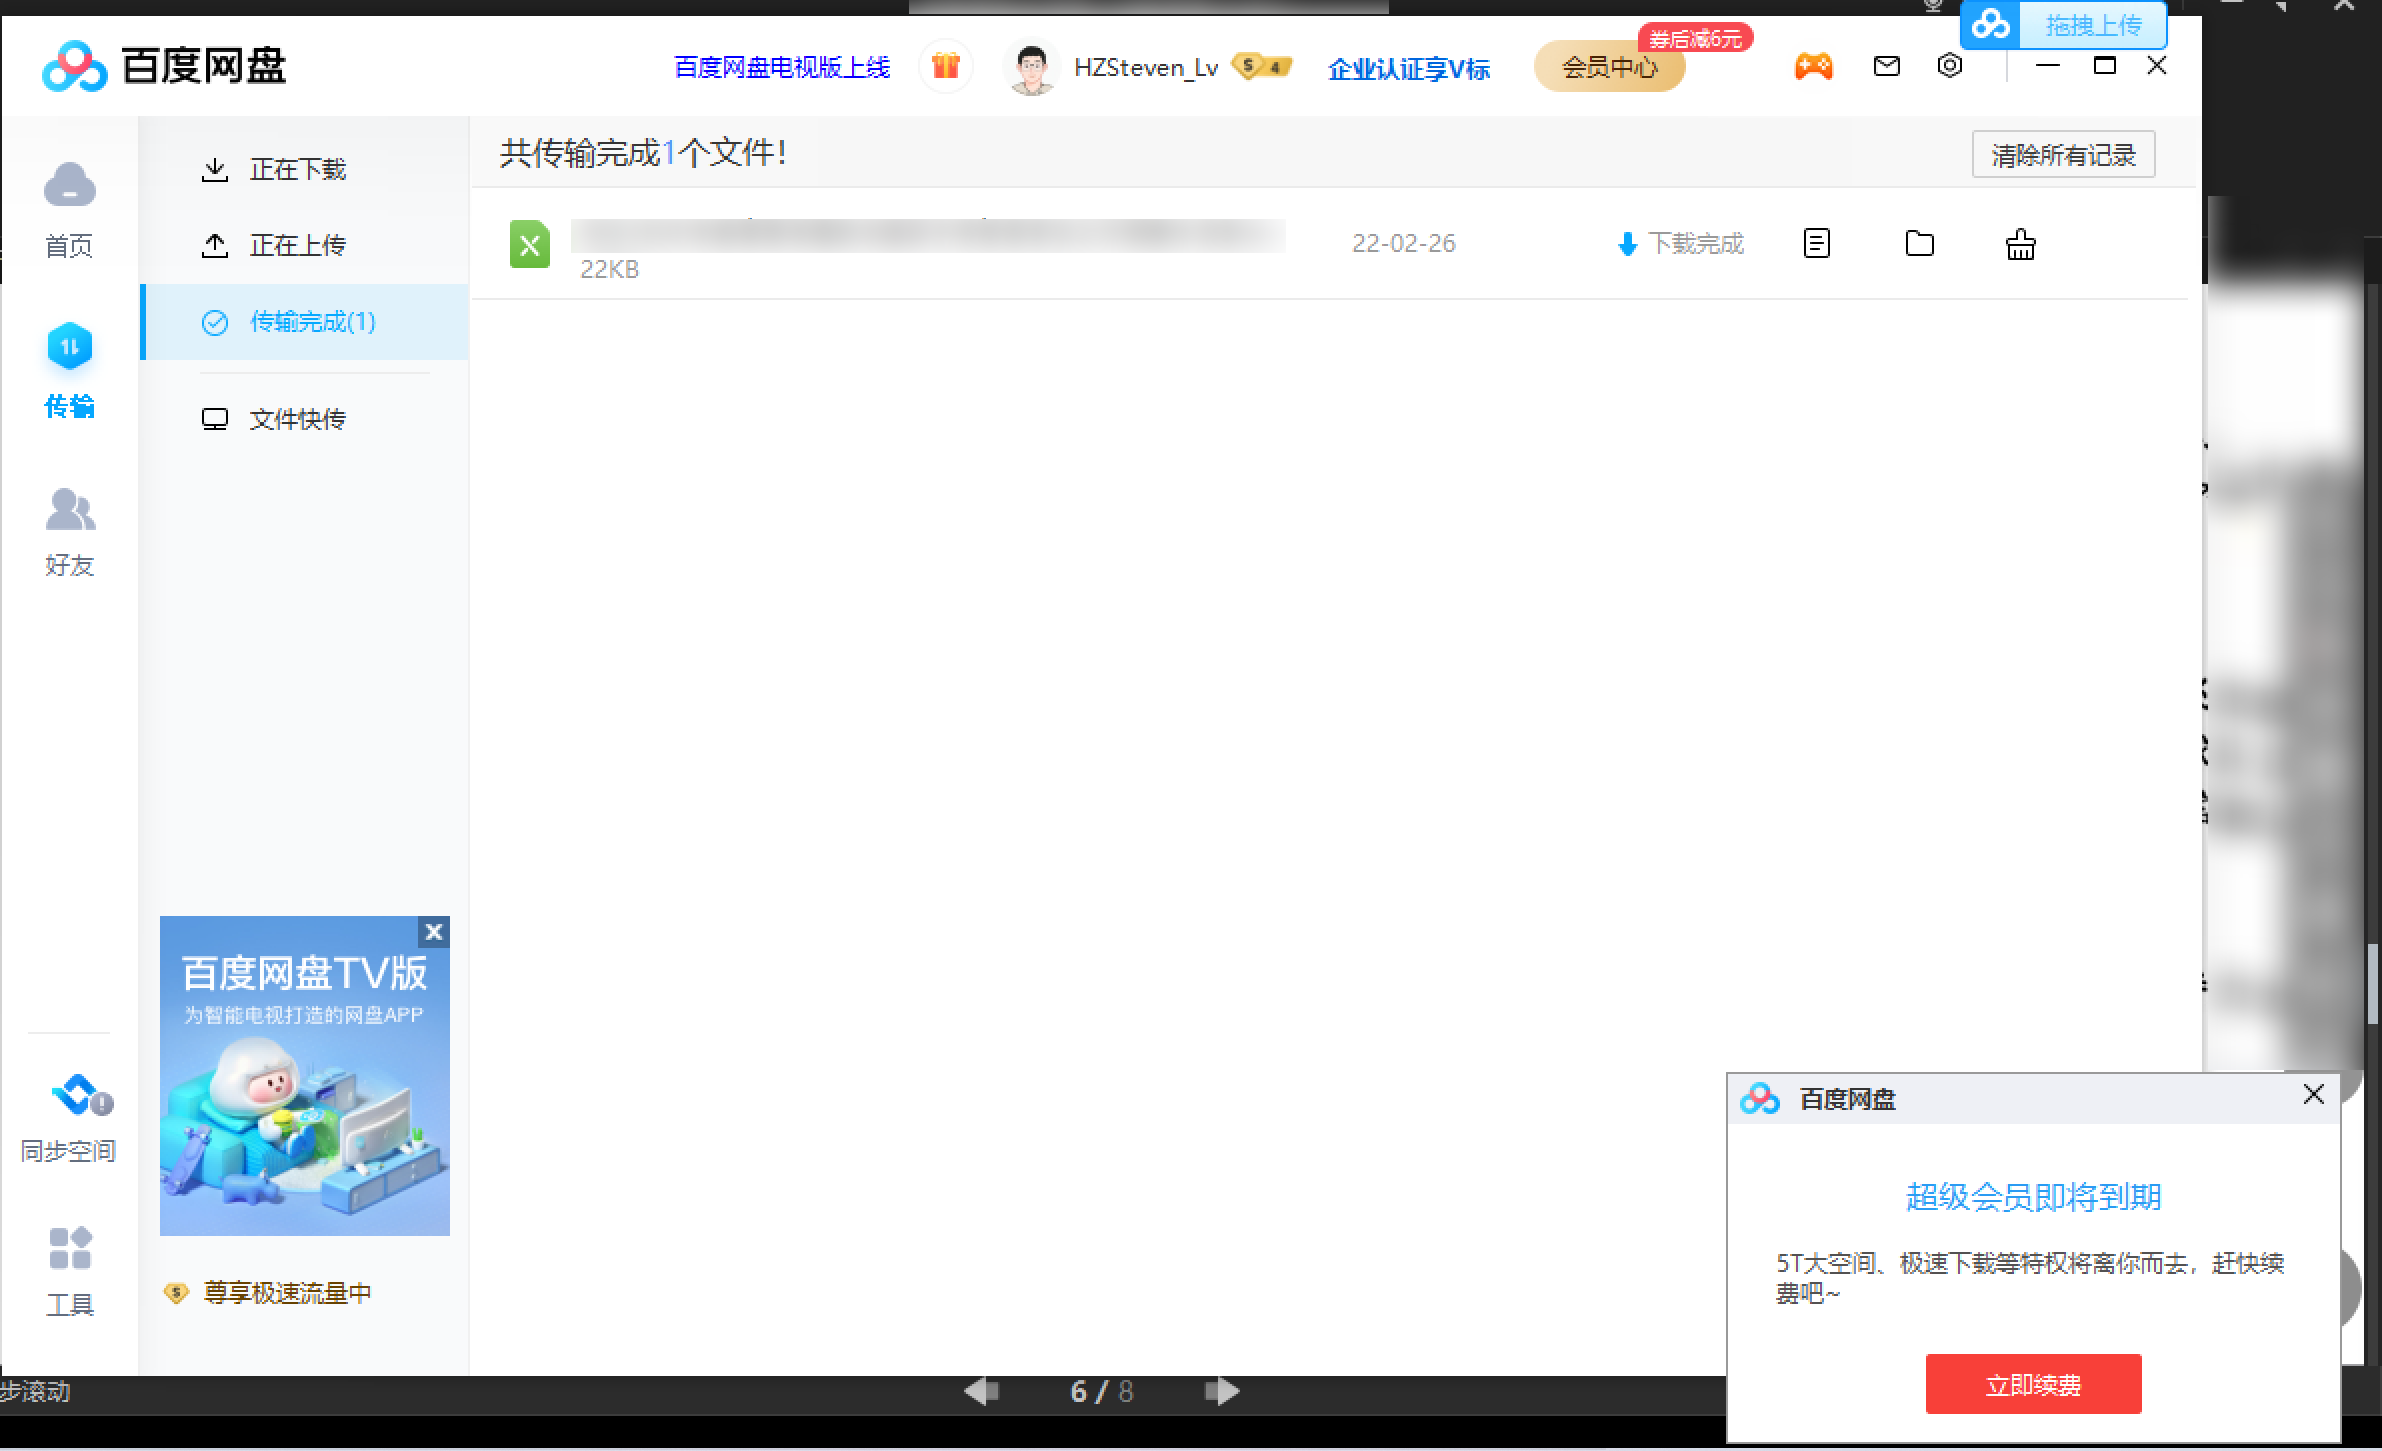Open the 会员中心 member center
The height and width of the screenshot is (1451, 2382).
[x=1609, y=67]
